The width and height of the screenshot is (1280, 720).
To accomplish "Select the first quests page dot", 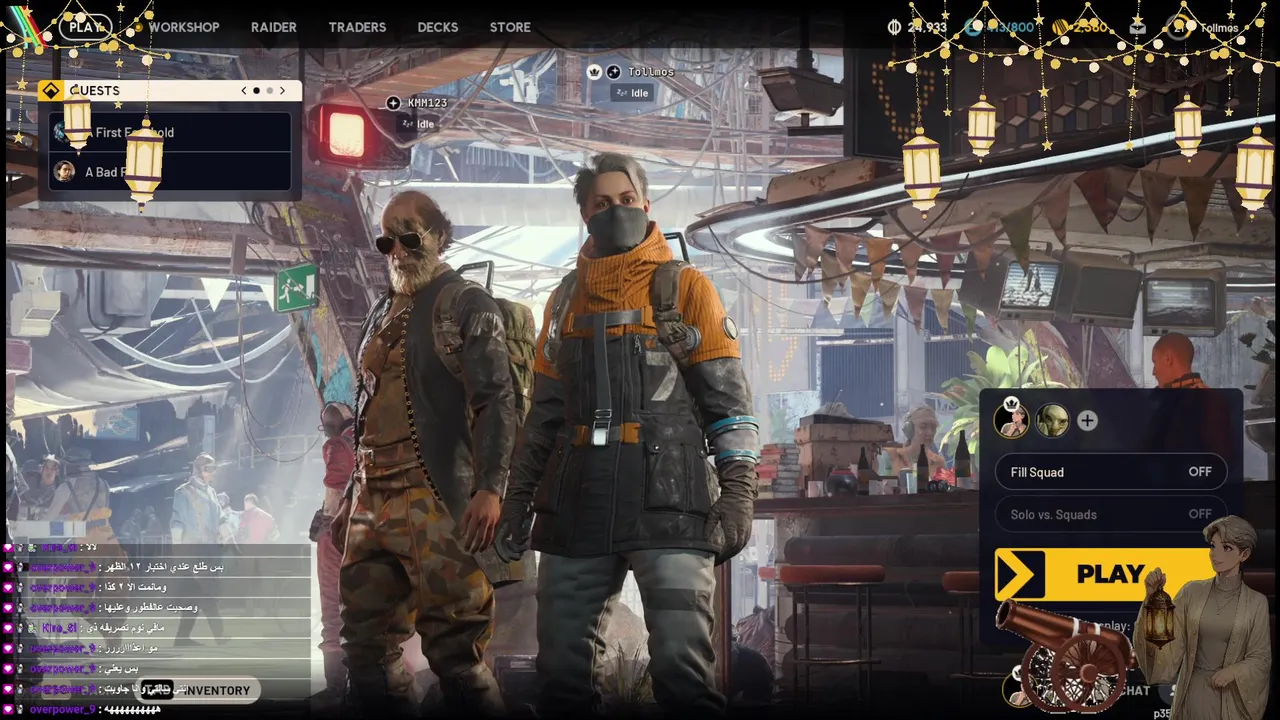I will click(x=256, y=90).
